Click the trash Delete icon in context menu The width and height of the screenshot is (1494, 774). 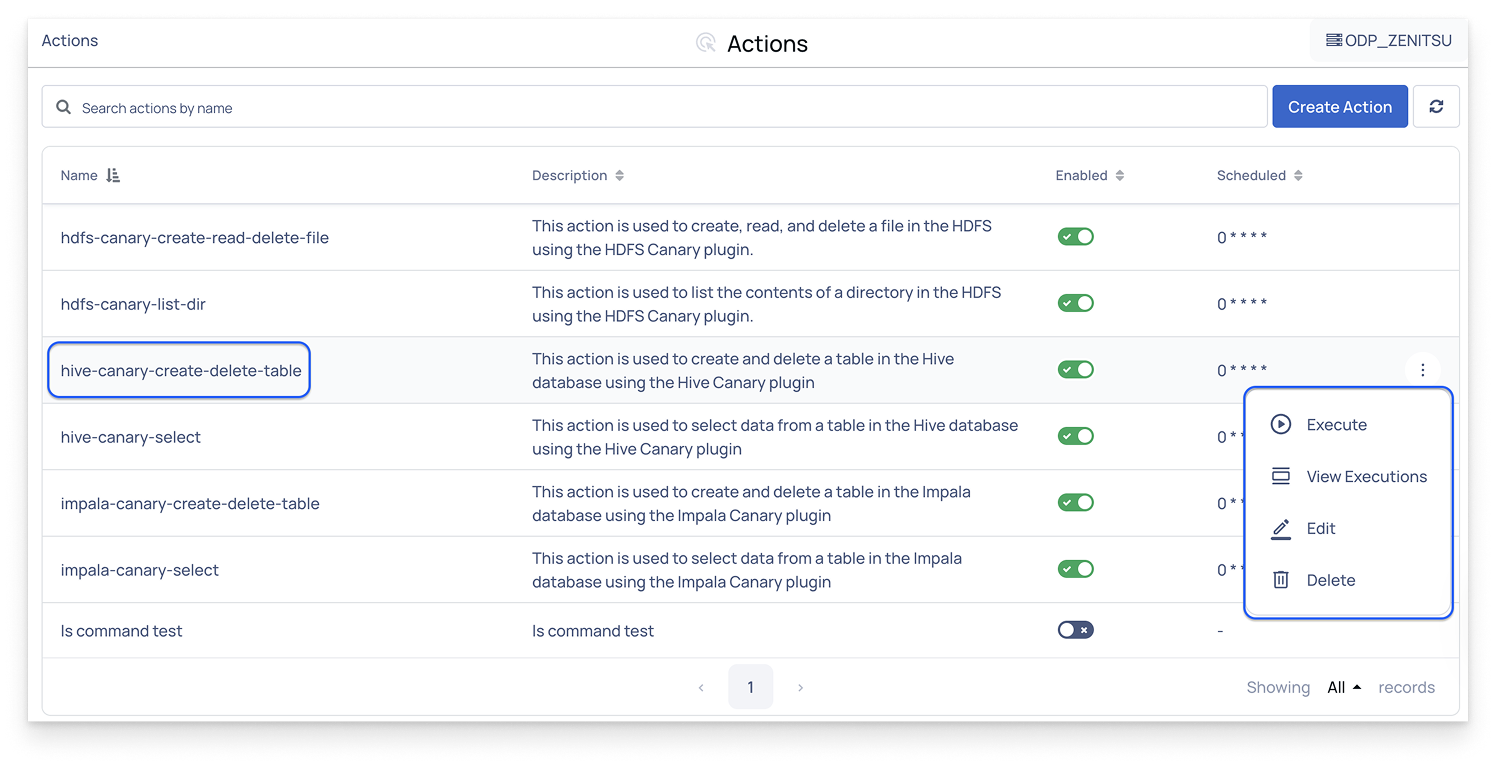pos(1280,580)
